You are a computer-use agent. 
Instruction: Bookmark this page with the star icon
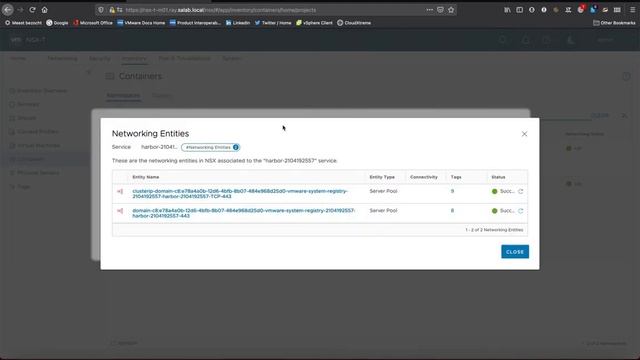pyautogui.click(x=451, y=10)
